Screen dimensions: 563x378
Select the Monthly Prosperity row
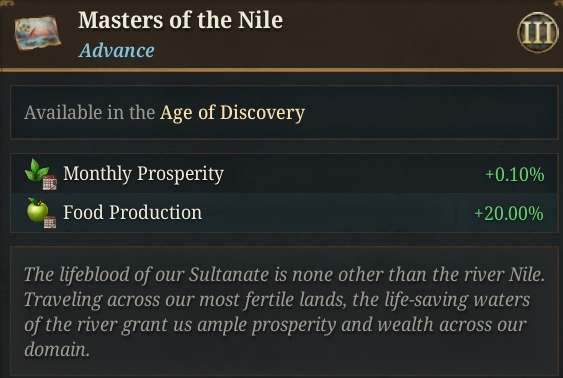point(284,173)
